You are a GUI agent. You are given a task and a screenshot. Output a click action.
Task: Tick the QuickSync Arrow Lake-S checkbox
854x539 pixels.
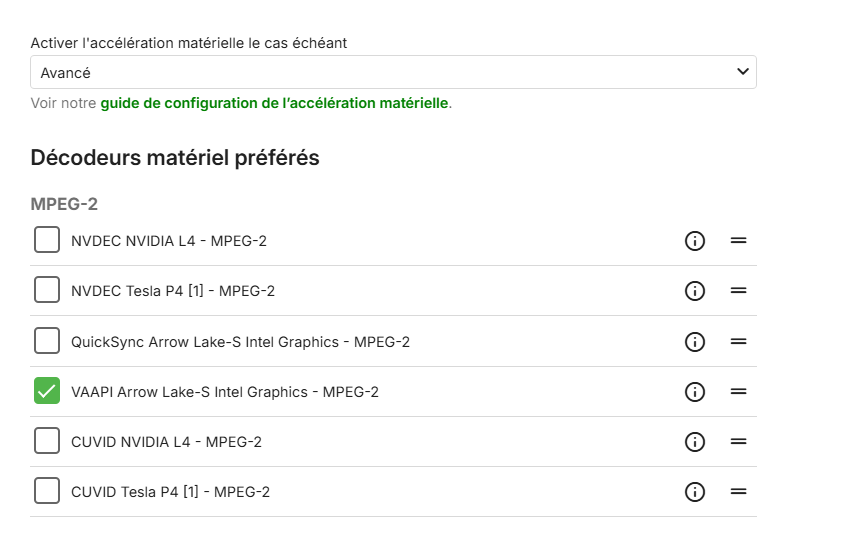tap(47, 341)
